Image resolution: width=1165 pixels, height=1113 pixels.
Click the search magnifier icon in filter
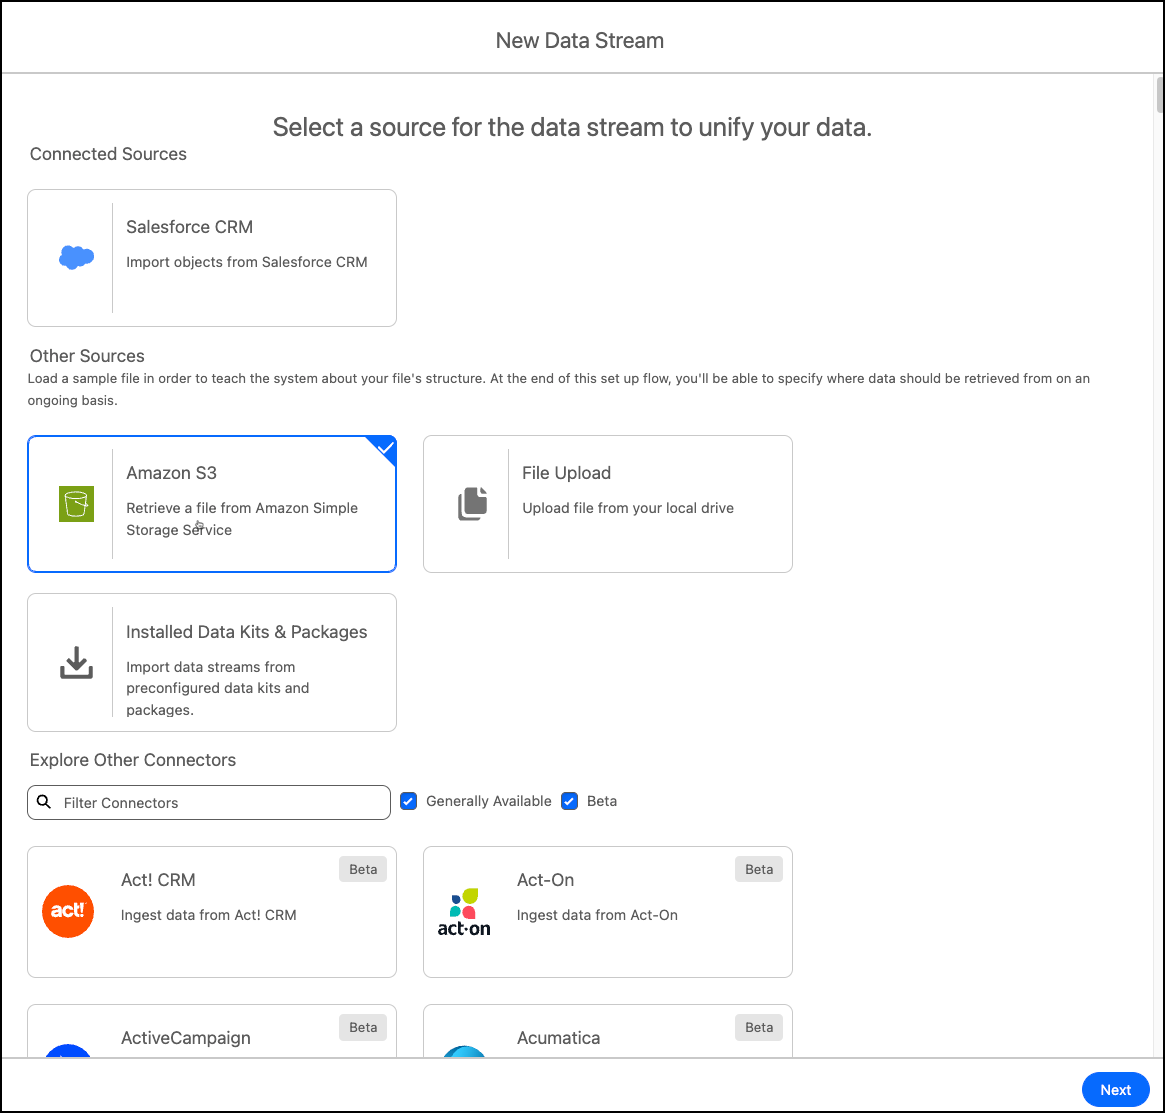pos(44,802)
